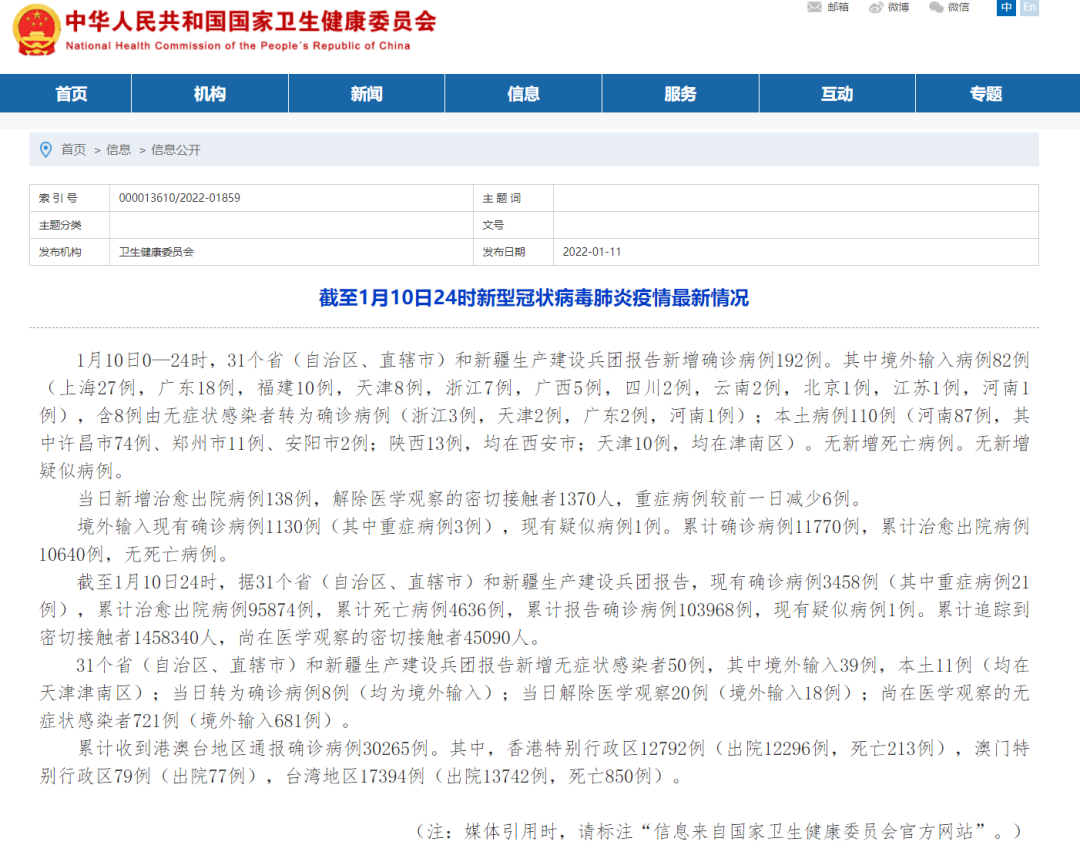The height and width of the screenshot is (855, 1080).
Task: Navigate to the 互动 section
Action: tap(837, 94)
